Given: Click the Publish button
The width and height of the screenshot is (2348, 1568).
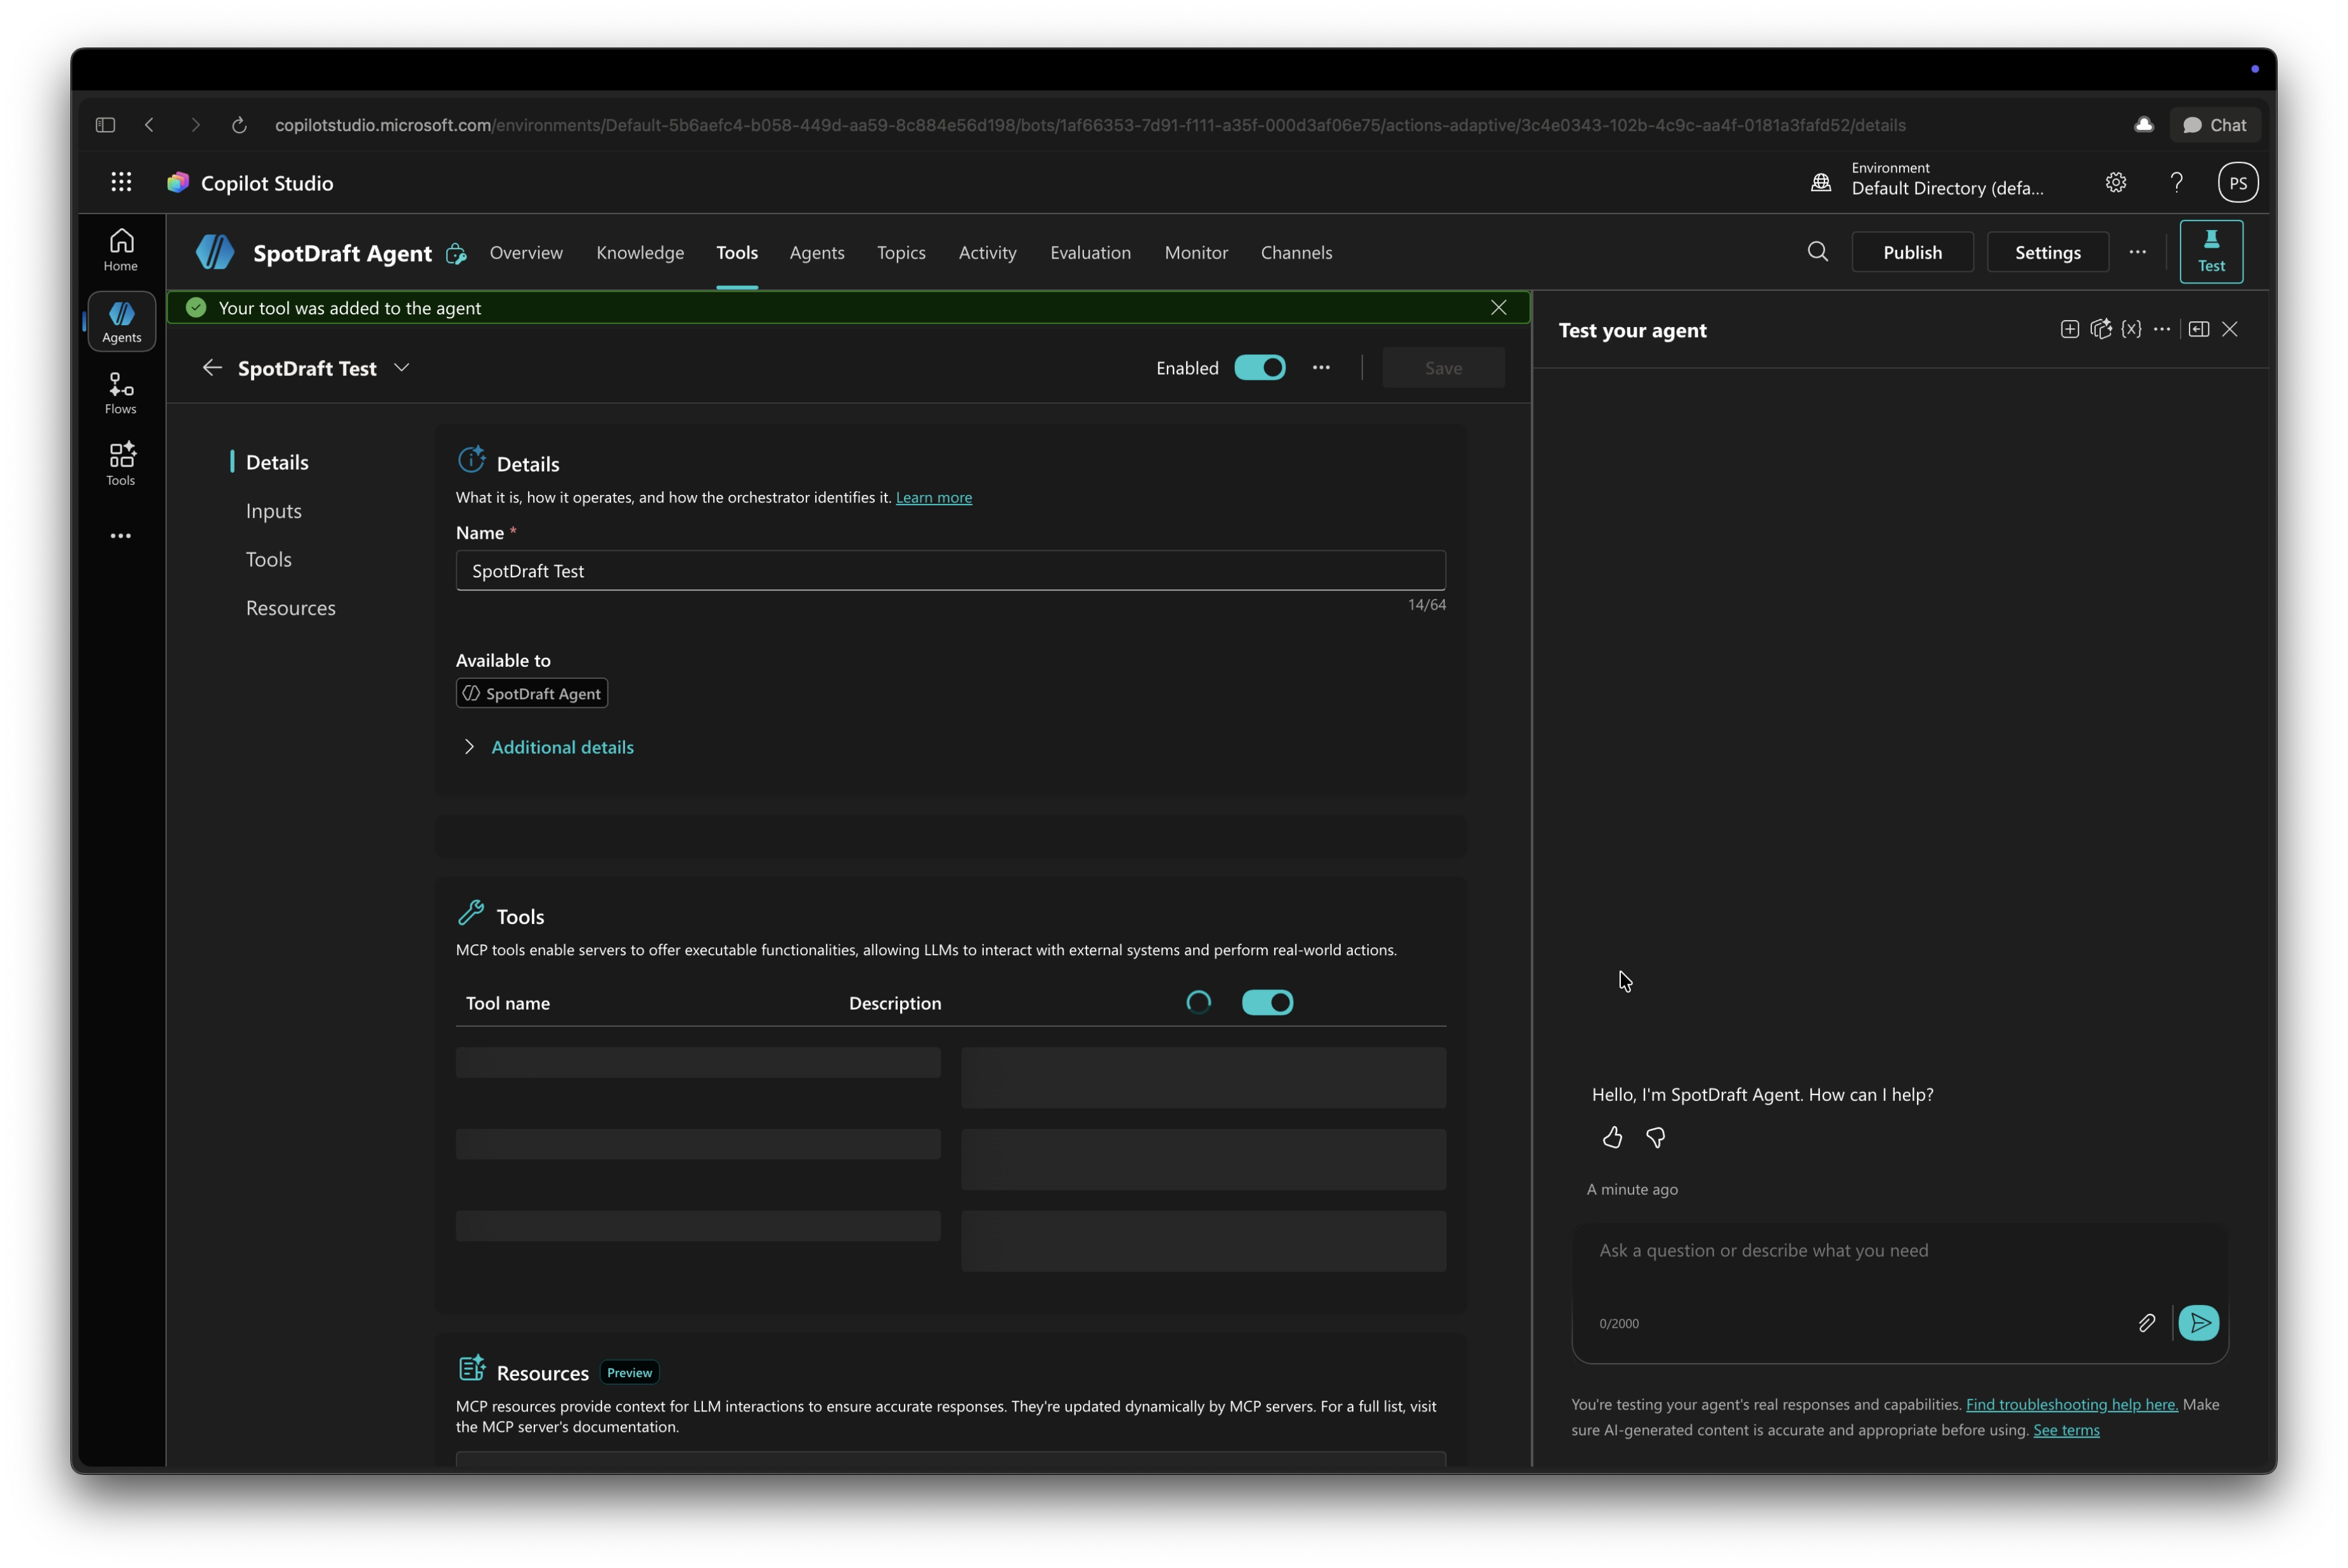Looking at the screenshot, I should click(x=1912, y=252).
